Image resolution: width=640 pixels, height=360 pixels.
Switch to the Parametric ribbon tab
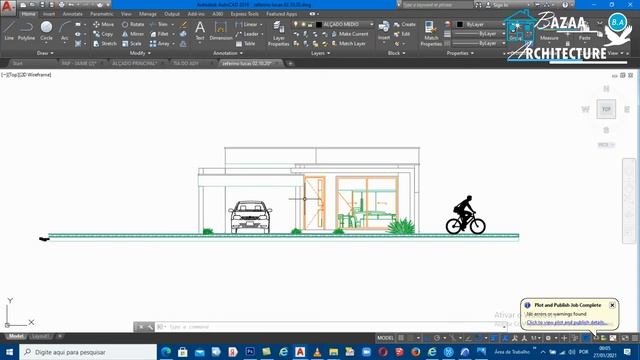(x=102, y=14)
